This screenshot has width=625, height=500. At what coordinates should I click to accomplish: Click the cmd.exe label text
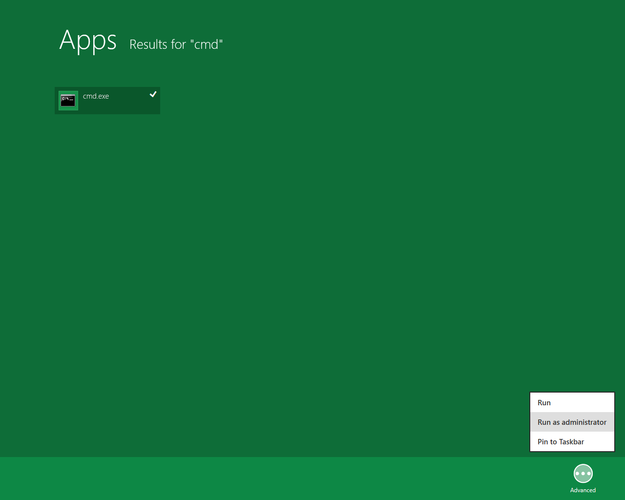96,96
